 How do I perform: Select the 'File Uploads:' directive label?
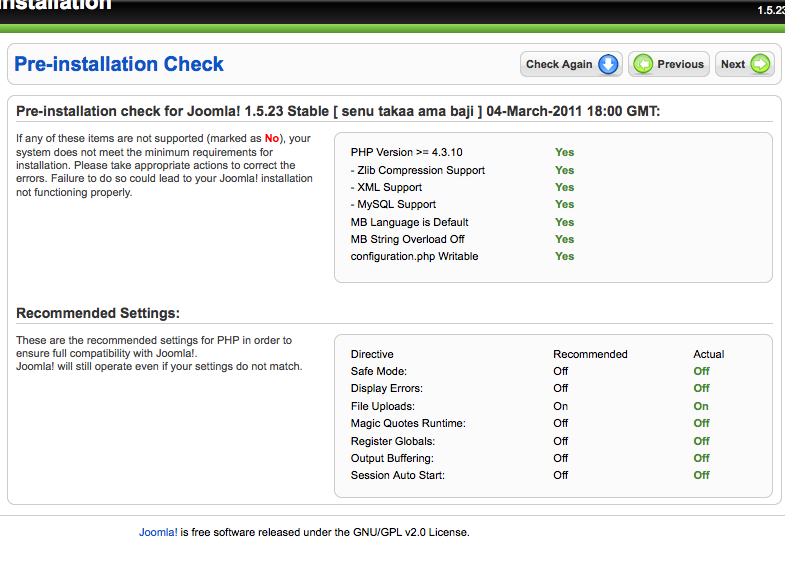[382, 406]
